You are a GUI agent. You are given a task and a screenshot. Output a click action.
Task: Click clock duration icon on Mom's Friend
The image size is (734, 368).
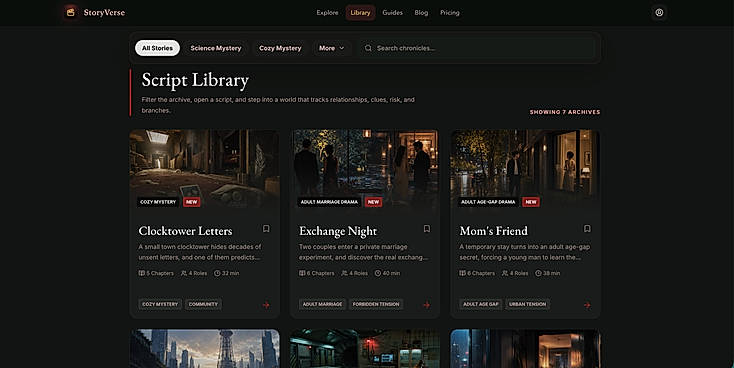(x=538, y=273)
